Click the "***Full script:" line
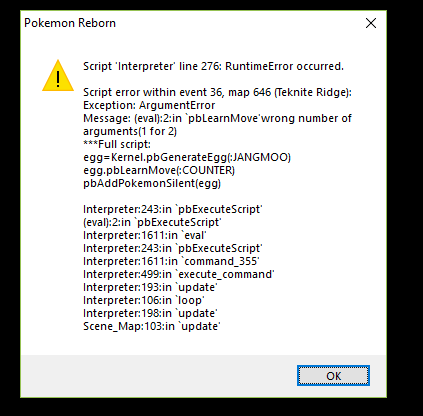 click(117, 144)
